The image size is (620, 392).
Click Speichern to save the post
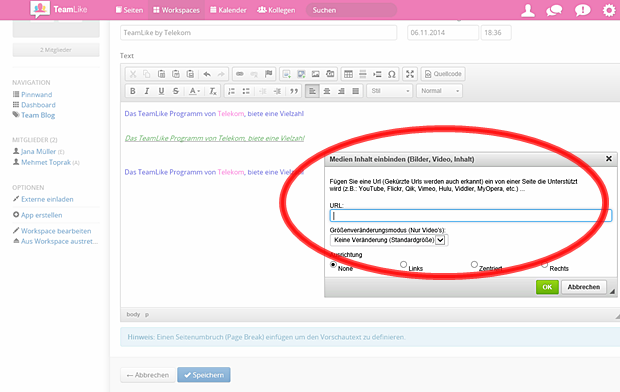point(204,375)
